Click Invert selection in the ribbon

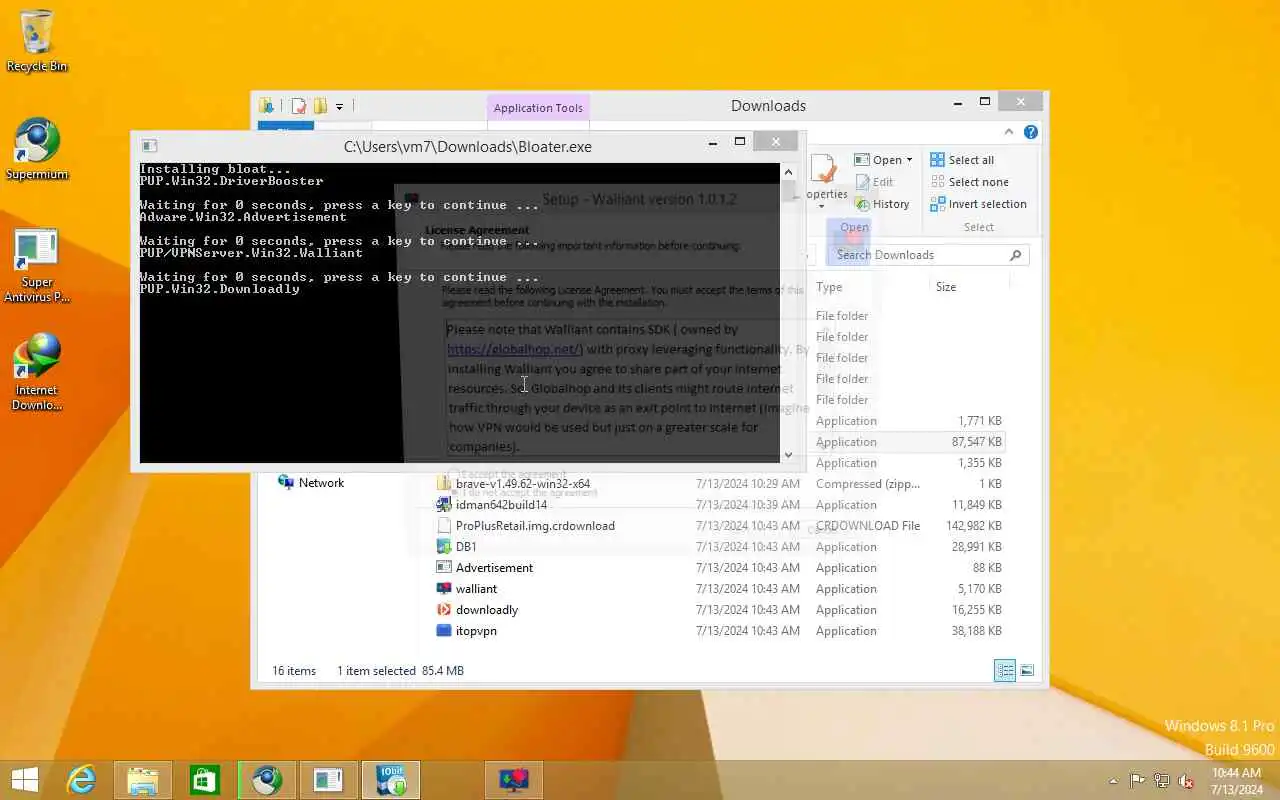978,204
